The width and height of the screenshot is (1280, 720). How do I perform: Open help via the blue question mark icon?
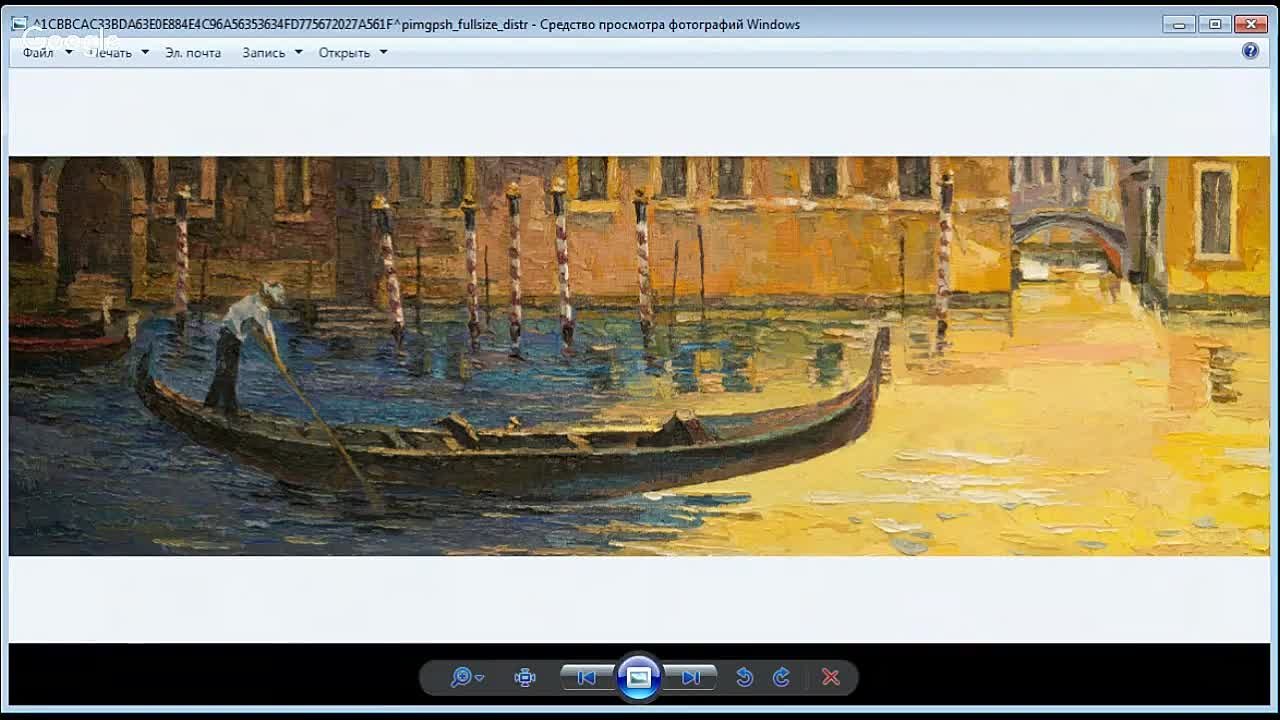[x=1250, y=51]
